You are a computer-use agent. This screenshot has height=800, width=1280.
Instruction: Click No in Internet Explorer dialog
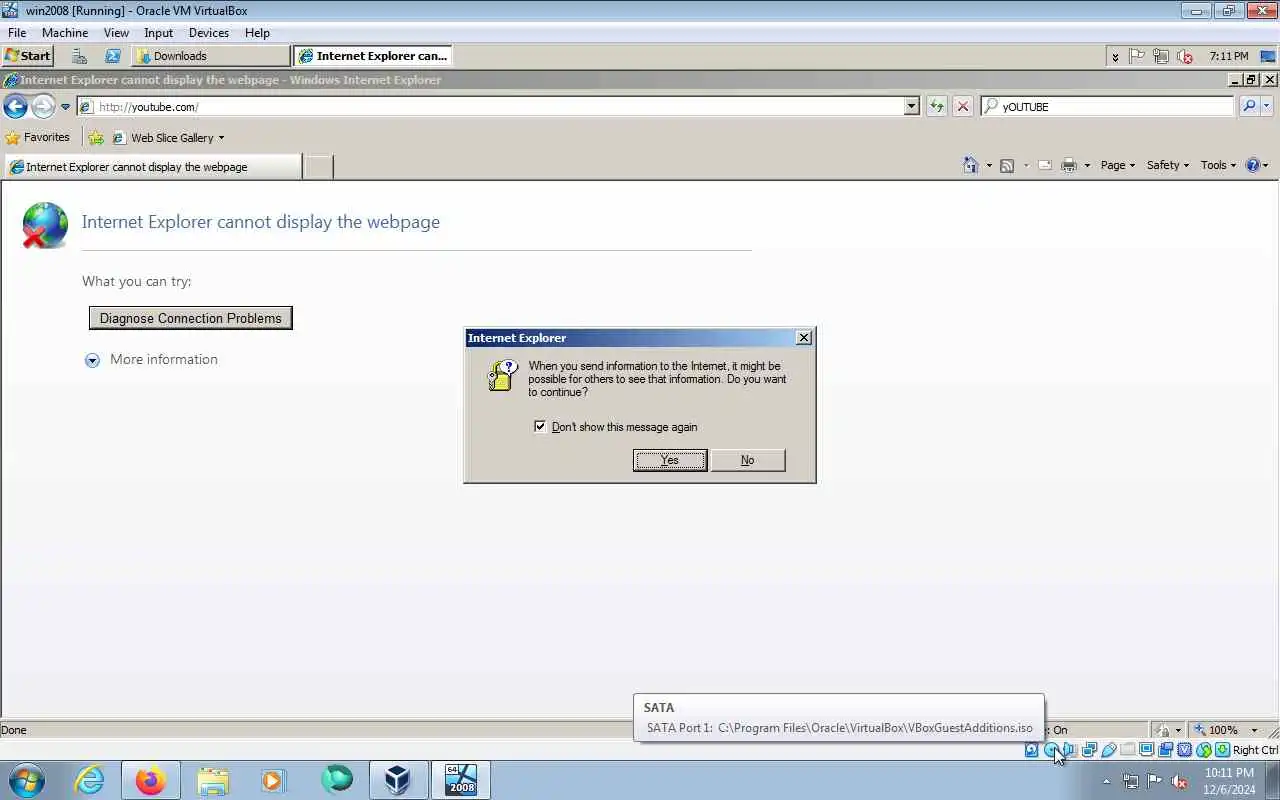tap(747, 460)
